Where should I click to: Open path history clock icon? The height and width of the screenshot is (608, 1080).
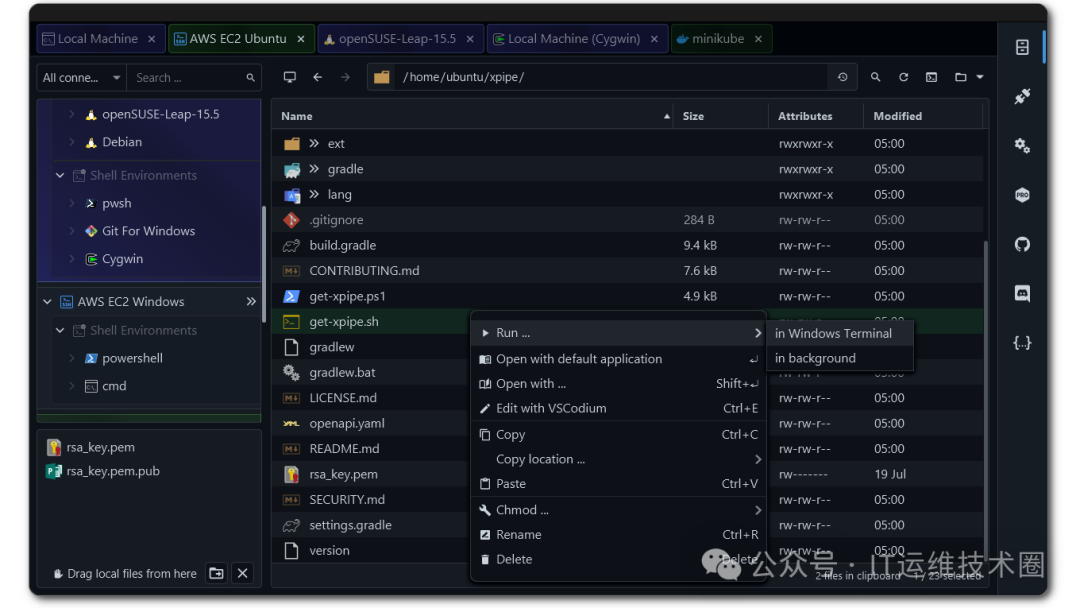842,77
